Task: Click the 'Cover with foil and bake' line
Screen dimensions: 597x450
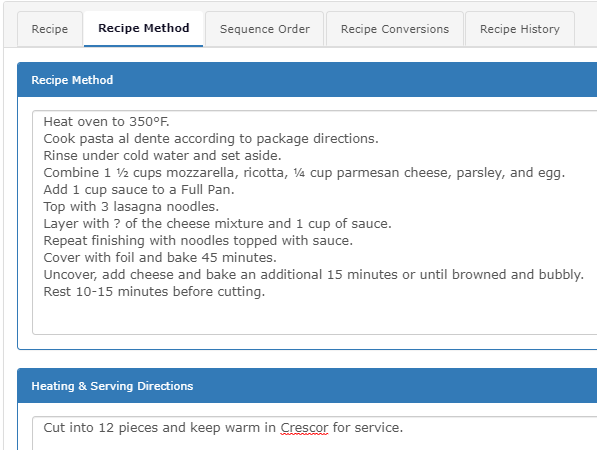Action: [160, 257]
